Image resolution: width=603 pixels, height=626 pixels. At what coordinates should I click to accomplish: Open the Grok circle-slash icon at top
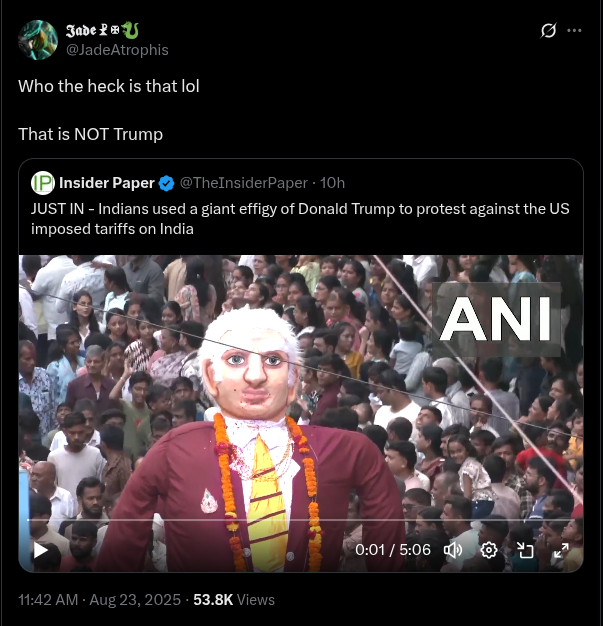click(x=548, y=30)
